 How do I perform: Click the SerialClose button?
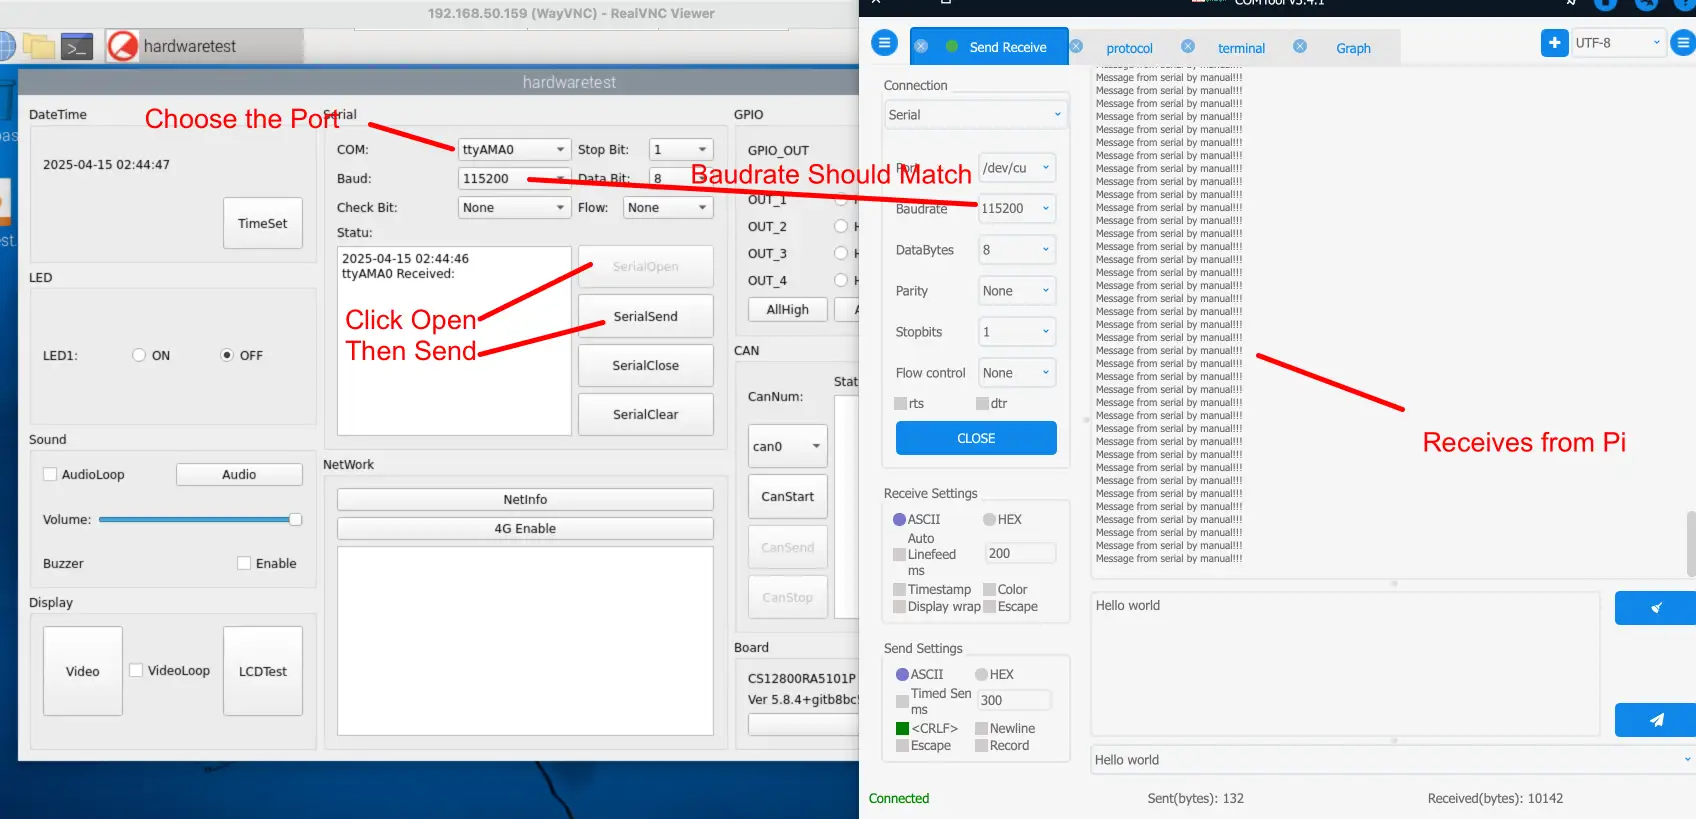[x=646, y=365]
